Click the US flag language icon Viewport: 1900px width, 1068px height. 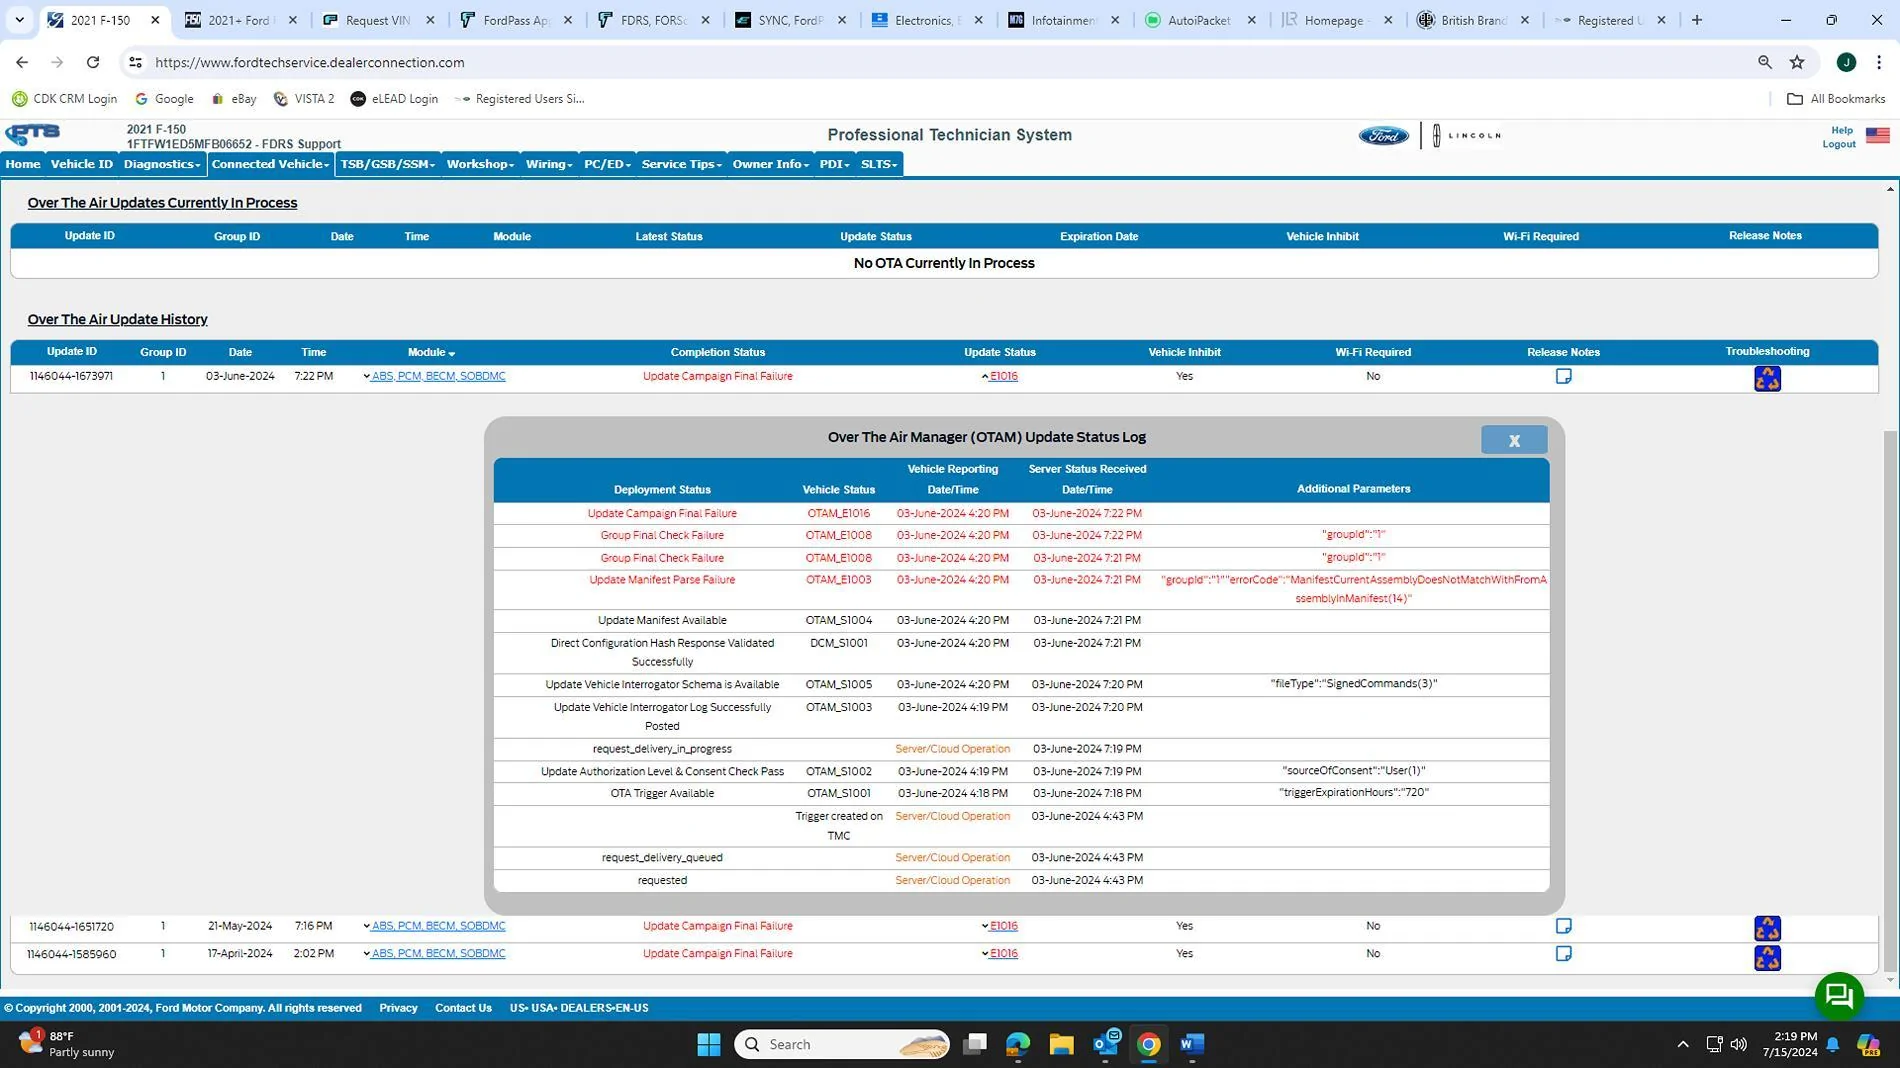coord(1877,135)
